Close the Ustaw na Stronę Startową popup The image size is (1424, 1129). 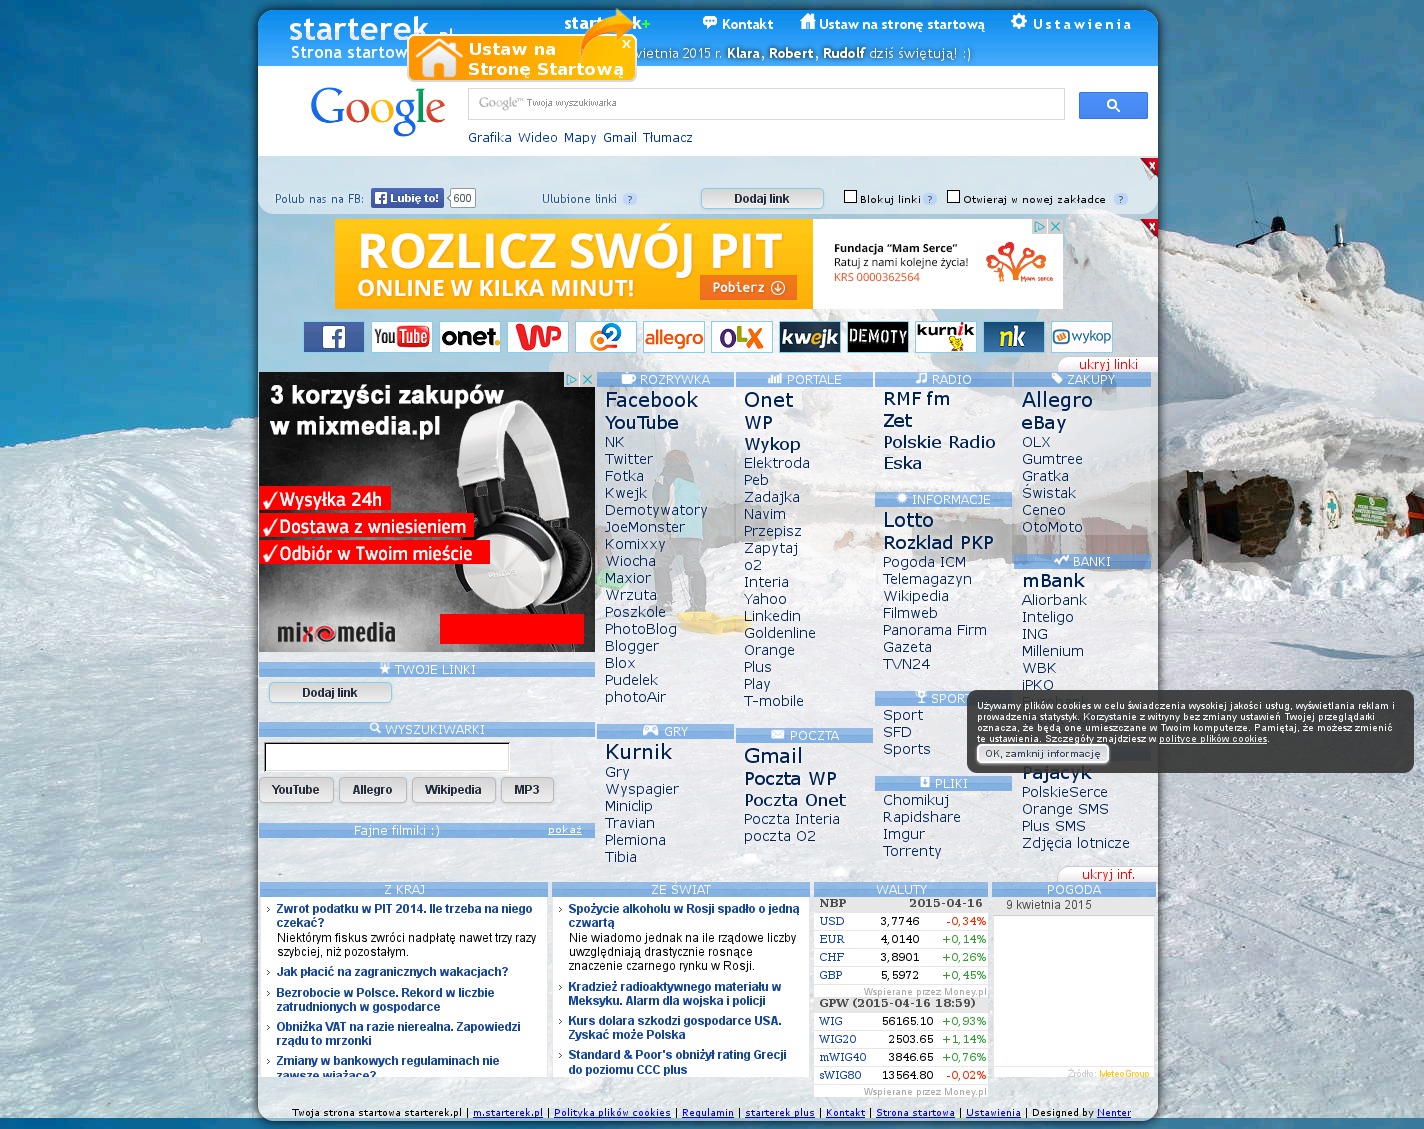(x=626, y=44)
